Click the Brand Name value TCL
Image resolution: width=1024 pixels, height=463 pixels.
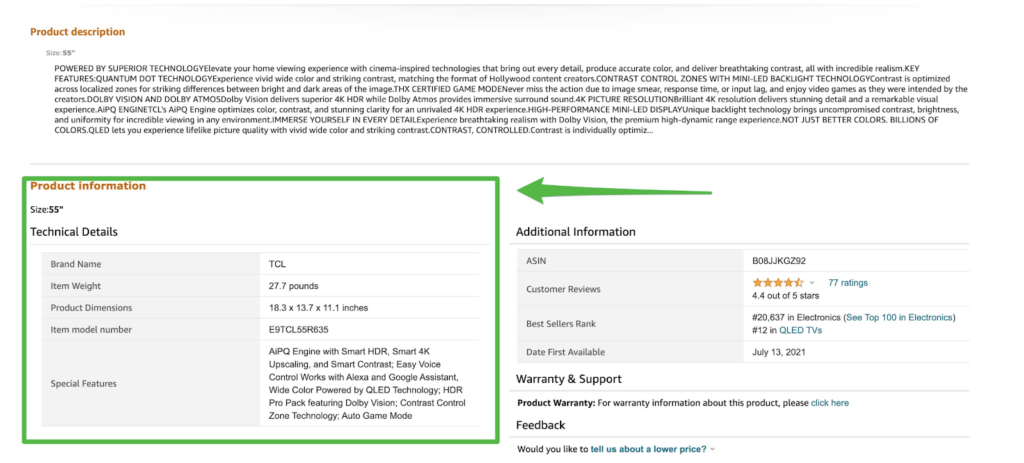coord(277,264)
